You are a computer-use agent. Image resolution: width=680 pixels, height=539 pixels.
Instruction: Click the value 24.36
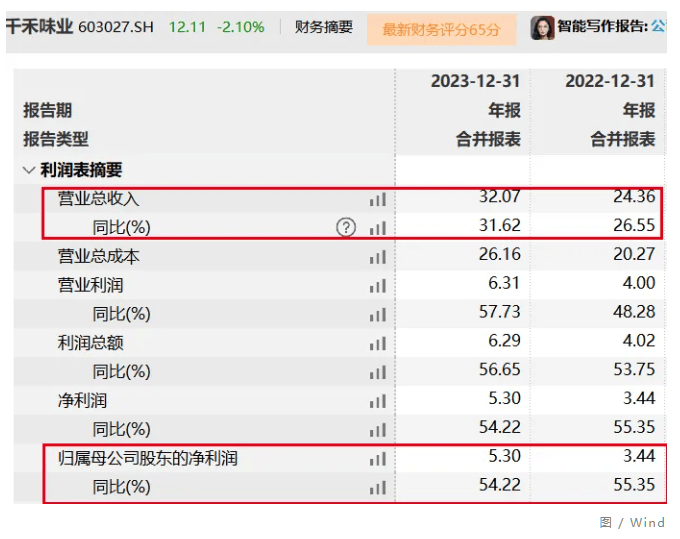tap(634, 197)
